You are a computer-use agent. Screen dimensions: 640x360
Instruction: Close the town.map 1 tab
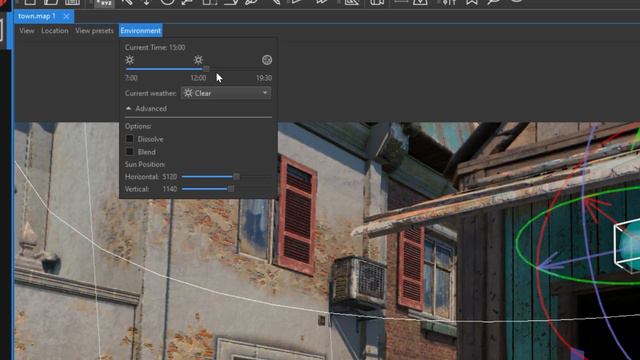pos(66,16)
